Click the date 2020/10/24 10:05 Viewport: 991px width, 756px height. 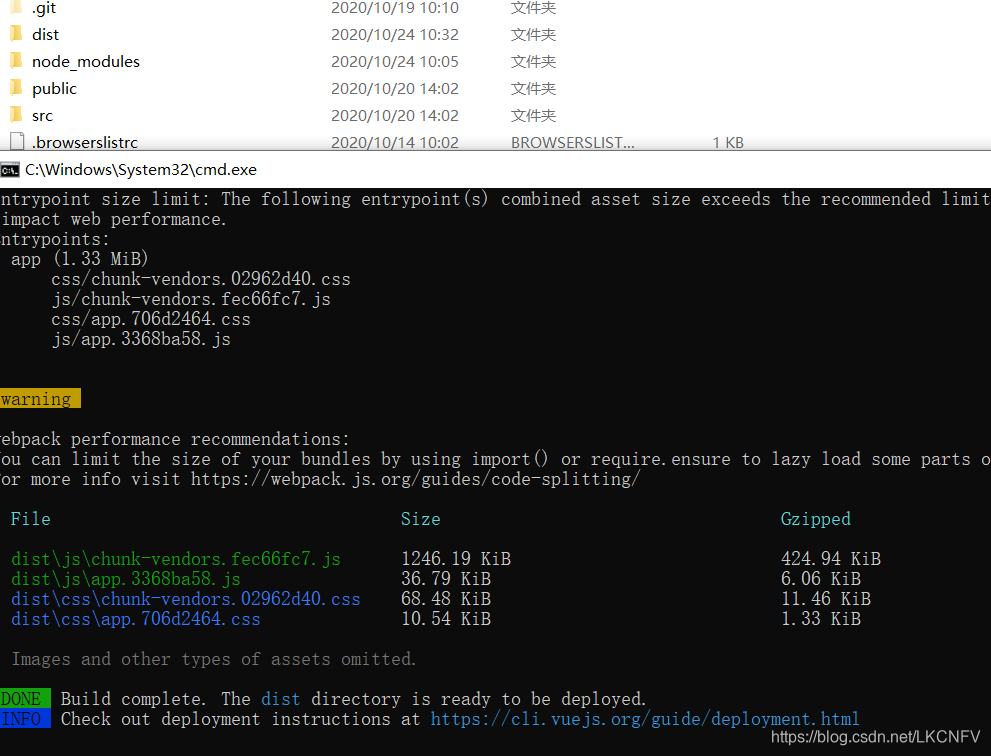pos(395,61)
